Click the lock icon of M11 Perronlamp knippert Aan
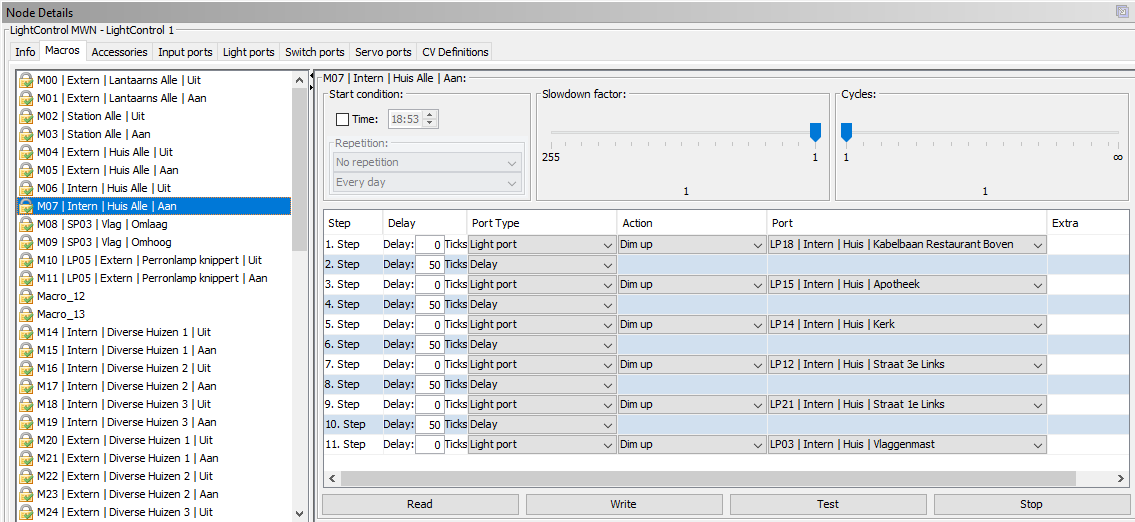Viewport: 1135px width, 522px height. (x=27, y=278)
